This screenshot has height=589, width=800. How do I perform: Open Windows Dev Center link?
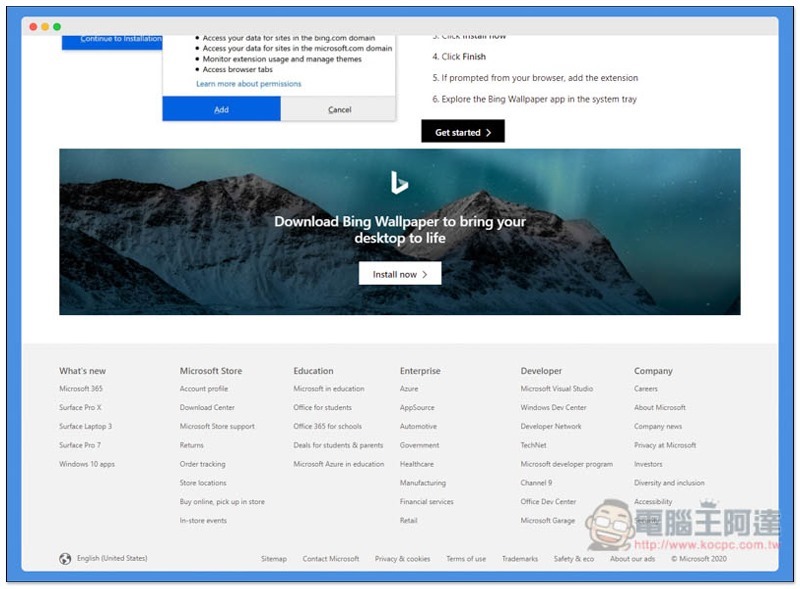point(553,407)
